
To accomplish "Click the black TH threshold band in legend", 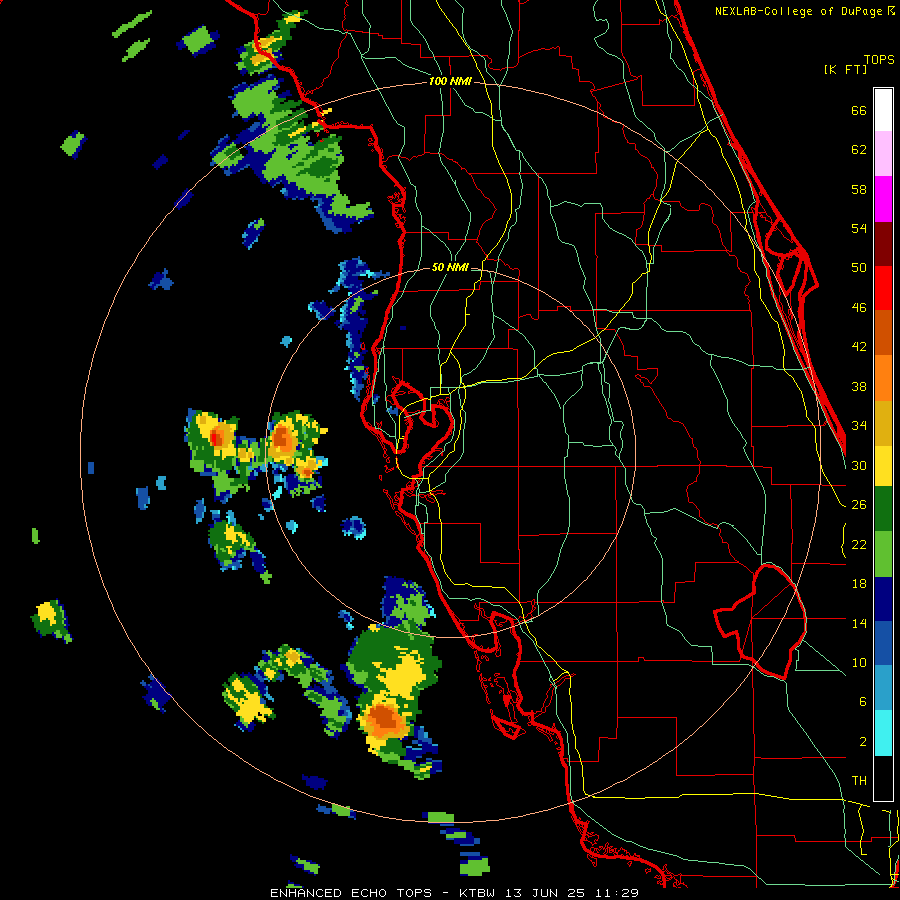I will point(883,778).
